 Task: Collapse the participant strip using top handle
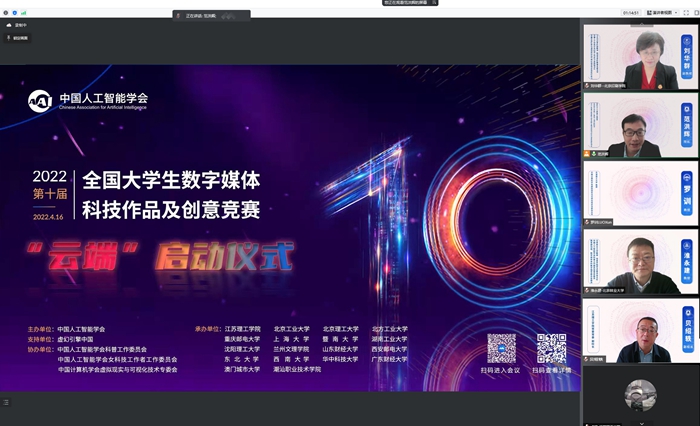click(x=641, y=22)
